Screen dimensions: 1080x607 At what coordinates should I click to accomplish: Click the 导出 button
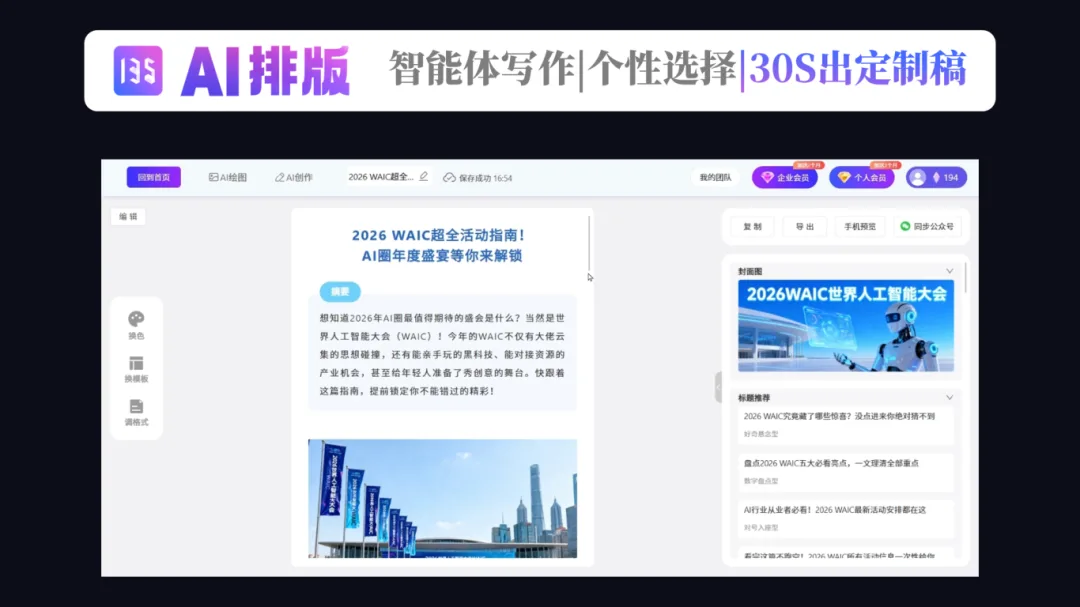pos(804,227)
